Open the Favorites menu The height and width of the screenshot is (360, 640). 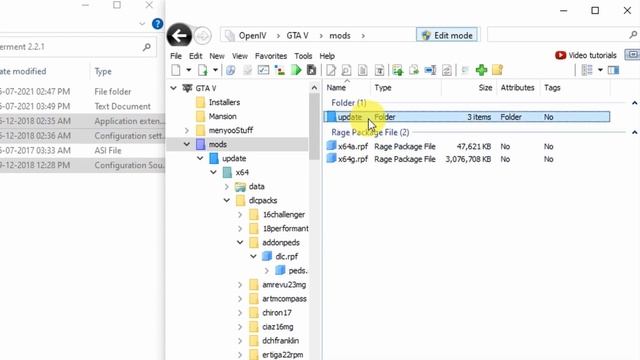[271, 56]
